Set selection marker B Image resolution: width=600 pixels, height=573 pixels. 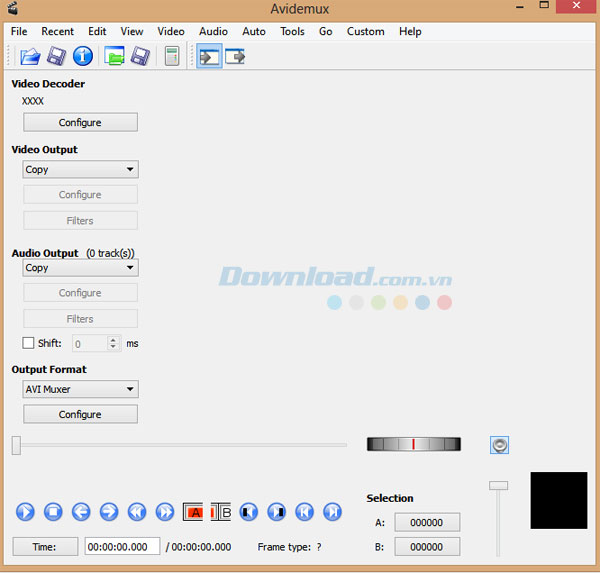click(221, 512)
